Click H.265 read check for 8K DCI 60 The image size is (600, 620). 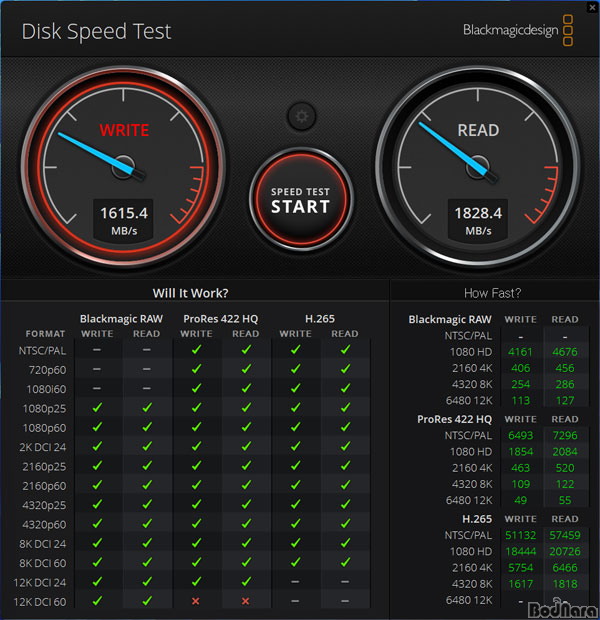pos(345,562)
